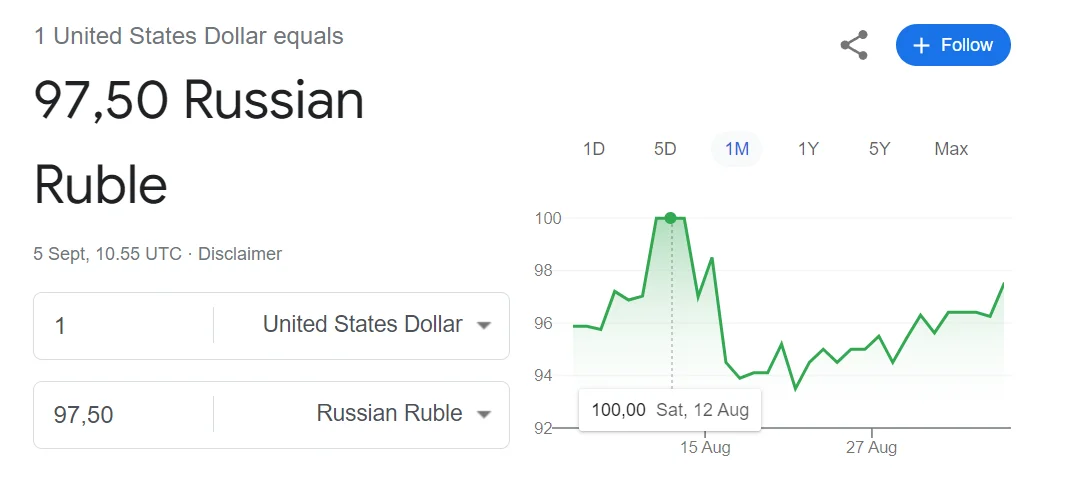1070x479 pixels.
Task: Switch chart to 5D range
Action: point(665,149)
